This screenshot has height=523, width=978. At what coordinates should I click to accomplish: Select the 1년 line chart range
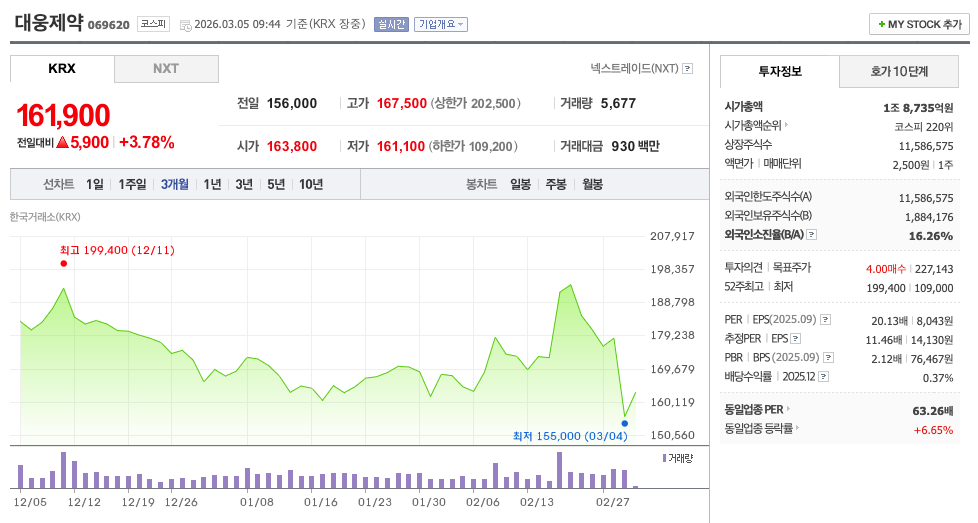[x=213, y=185]
